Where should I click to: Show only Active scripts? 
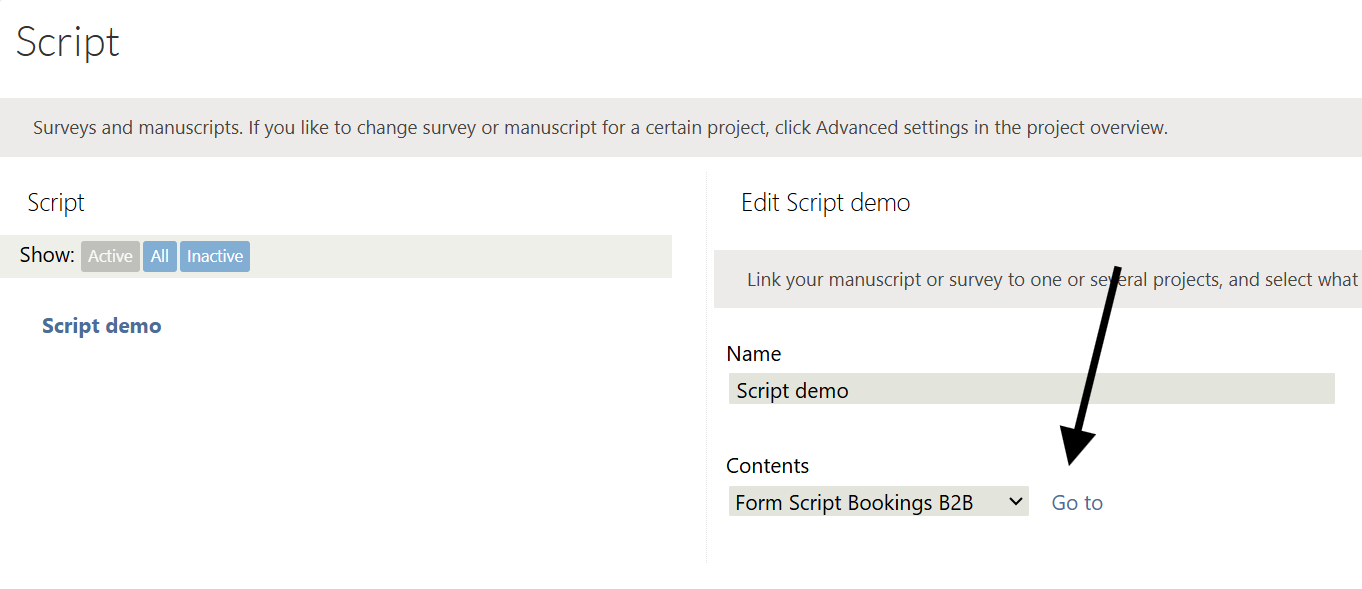110,256
